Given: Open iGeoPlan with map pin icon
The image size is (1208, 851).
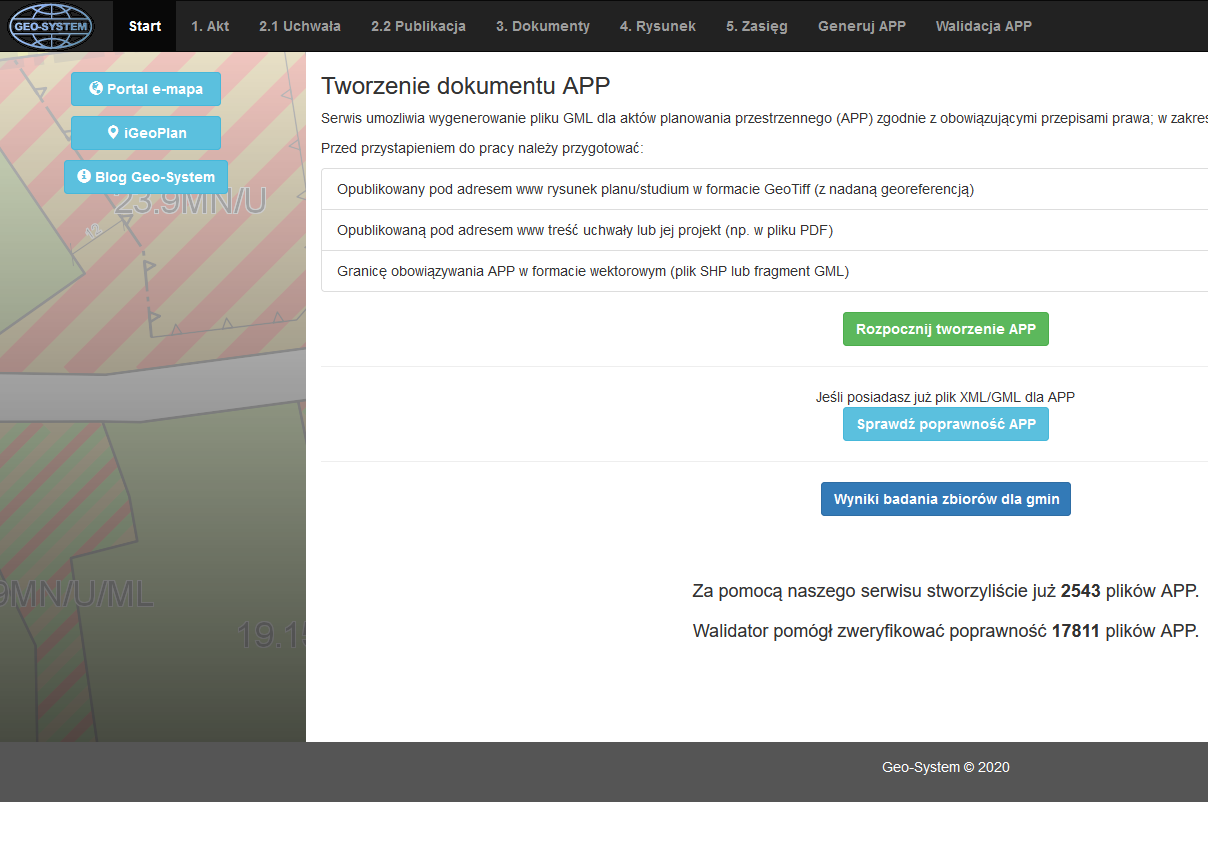Looking at the screenshot, I should [146, 133].
